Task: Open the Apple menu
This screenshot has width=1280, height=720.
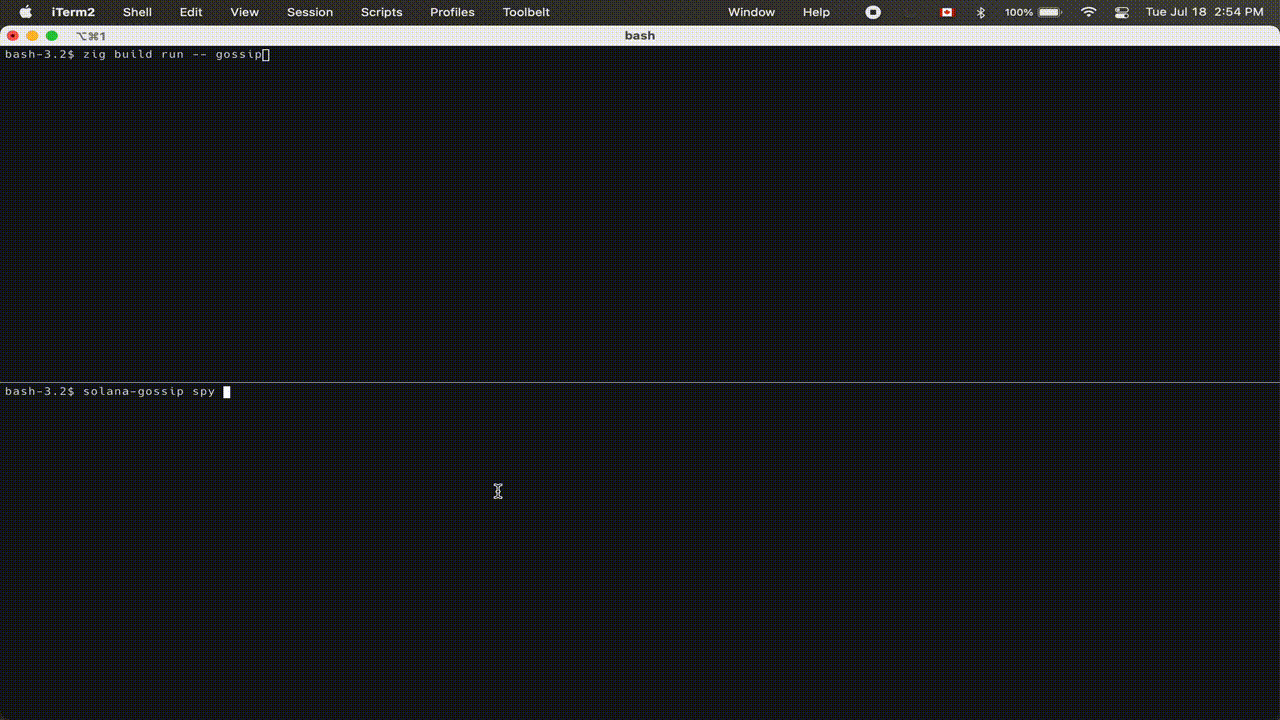Action: [x=26, y=12]
